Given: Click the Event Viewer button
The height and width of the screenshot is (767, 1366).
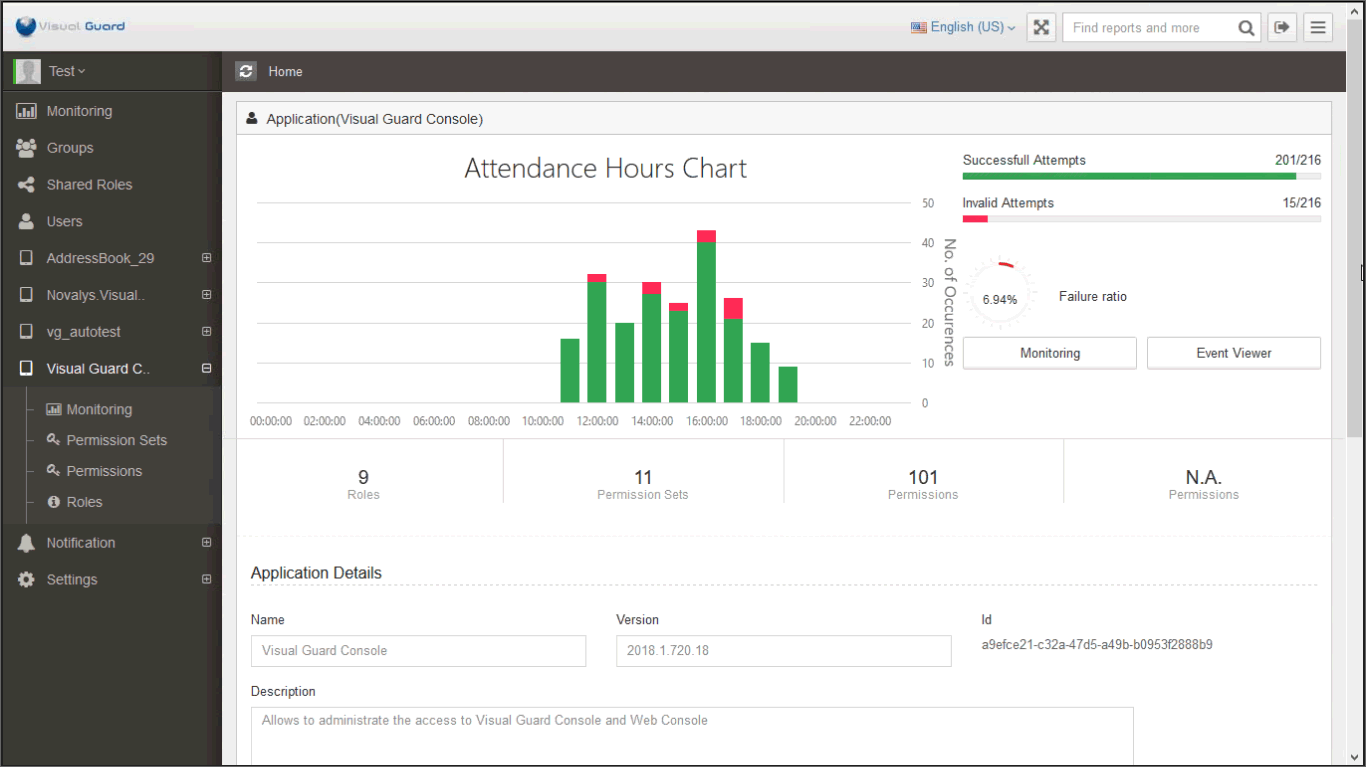Looking at the screenshot, I should coord(1233,353).
